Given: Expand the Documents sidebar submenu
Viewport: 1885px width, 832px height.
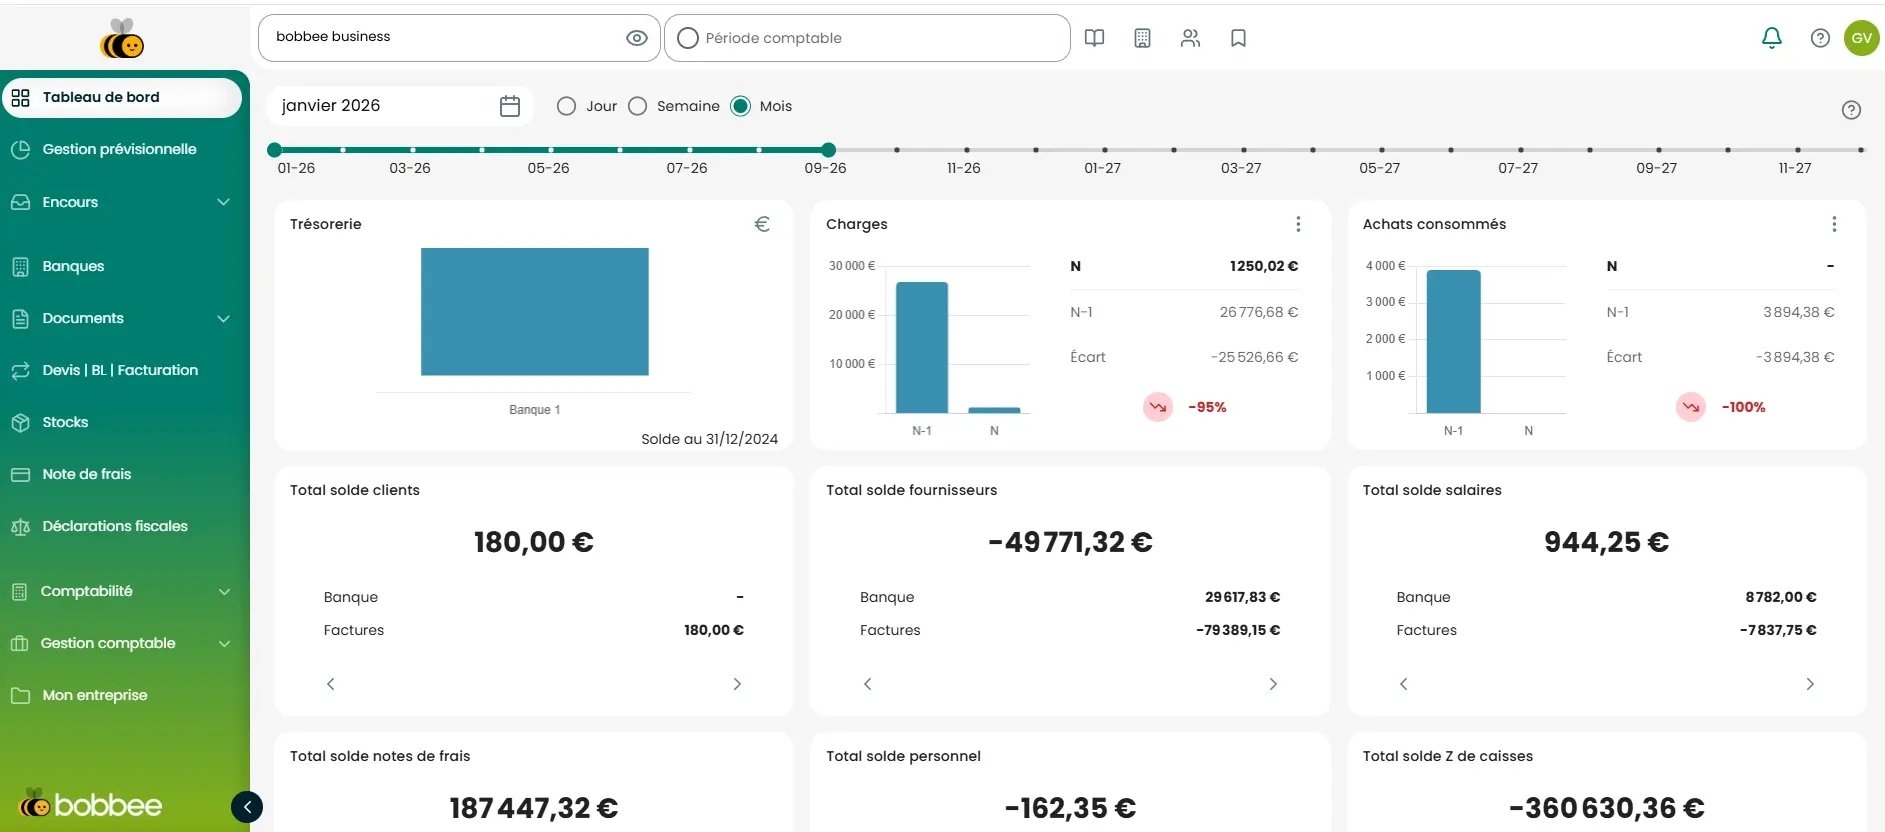Looking at the screenshot, I should click(223, 318).
